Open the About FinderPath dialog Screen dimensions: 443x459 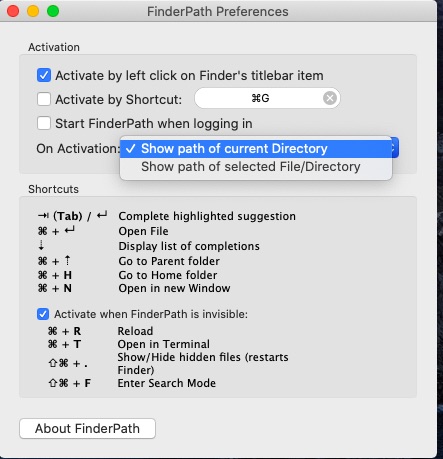pos(87,429)
